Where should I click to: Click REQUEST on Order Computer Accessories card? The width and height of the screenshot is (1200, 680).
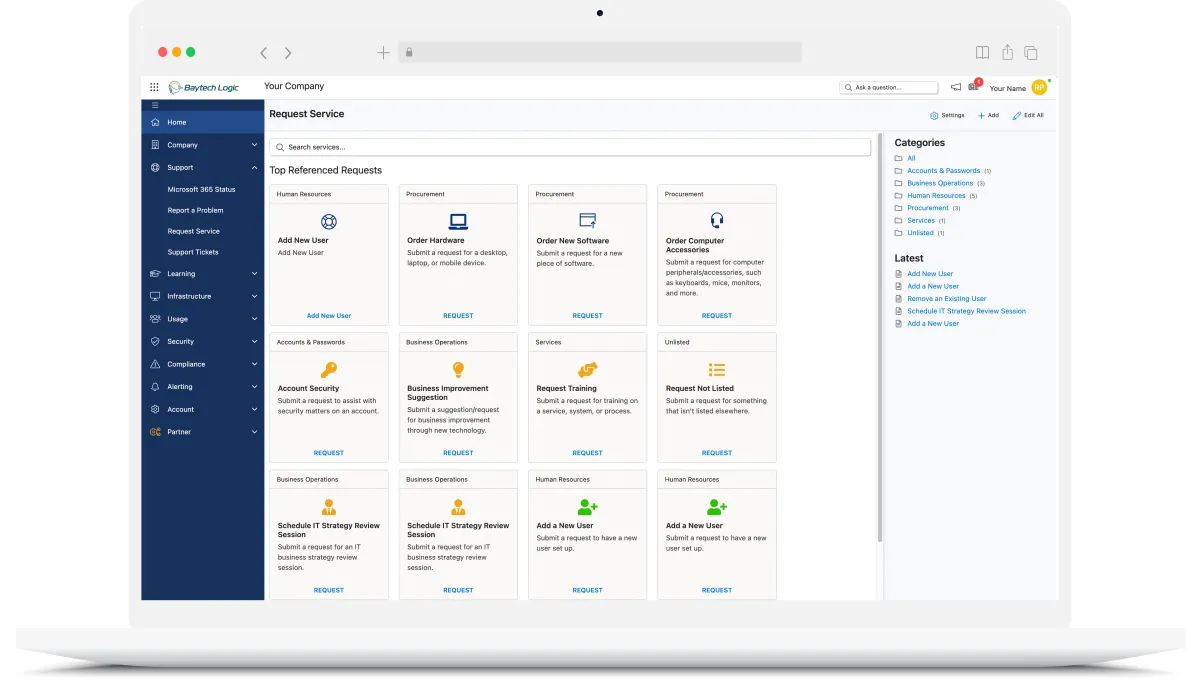(716, 316)
